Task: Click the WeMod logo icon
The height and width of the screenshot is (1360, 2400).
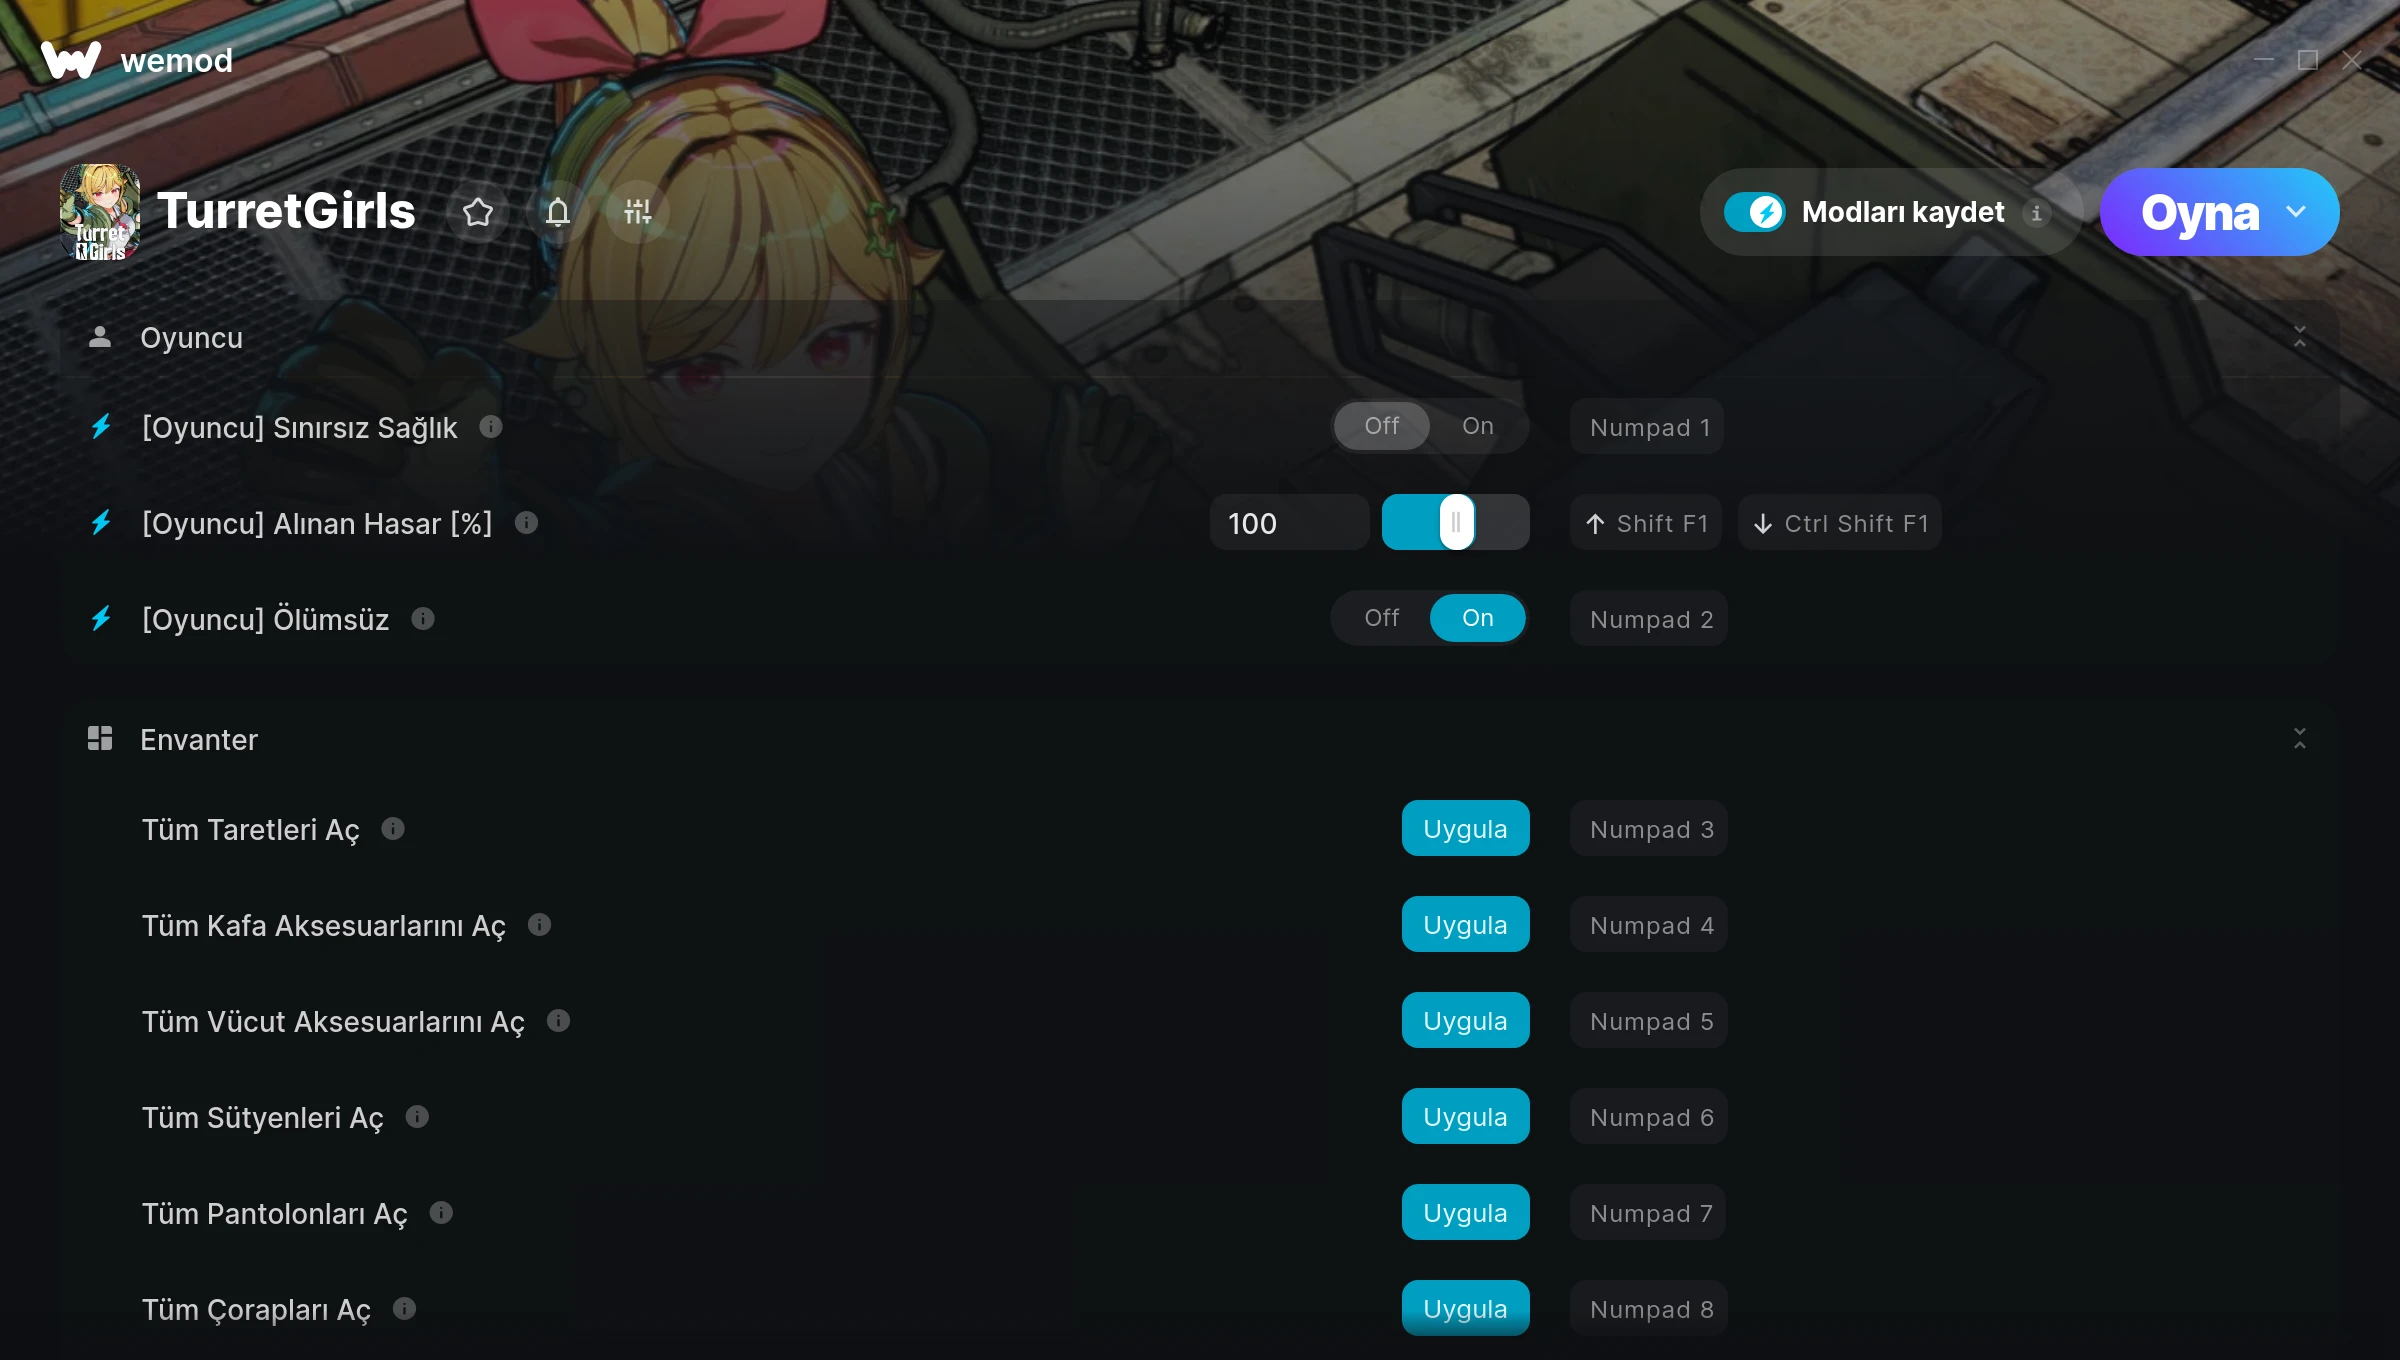Action: pos(70,60)
